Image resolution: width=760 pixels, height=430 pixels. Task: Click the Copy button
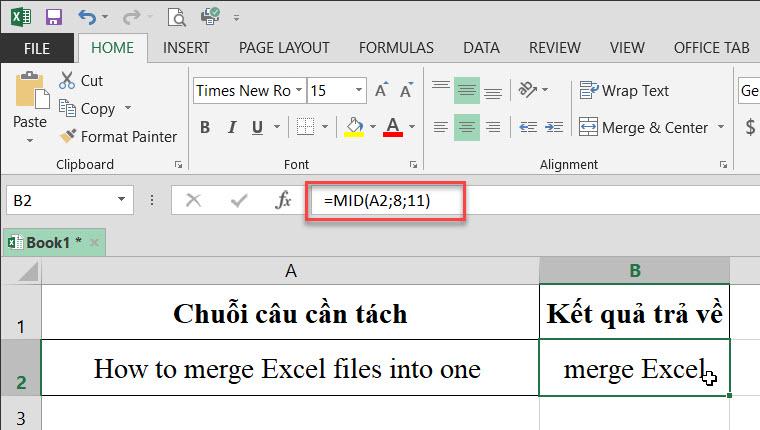click(x=87, y=109)
